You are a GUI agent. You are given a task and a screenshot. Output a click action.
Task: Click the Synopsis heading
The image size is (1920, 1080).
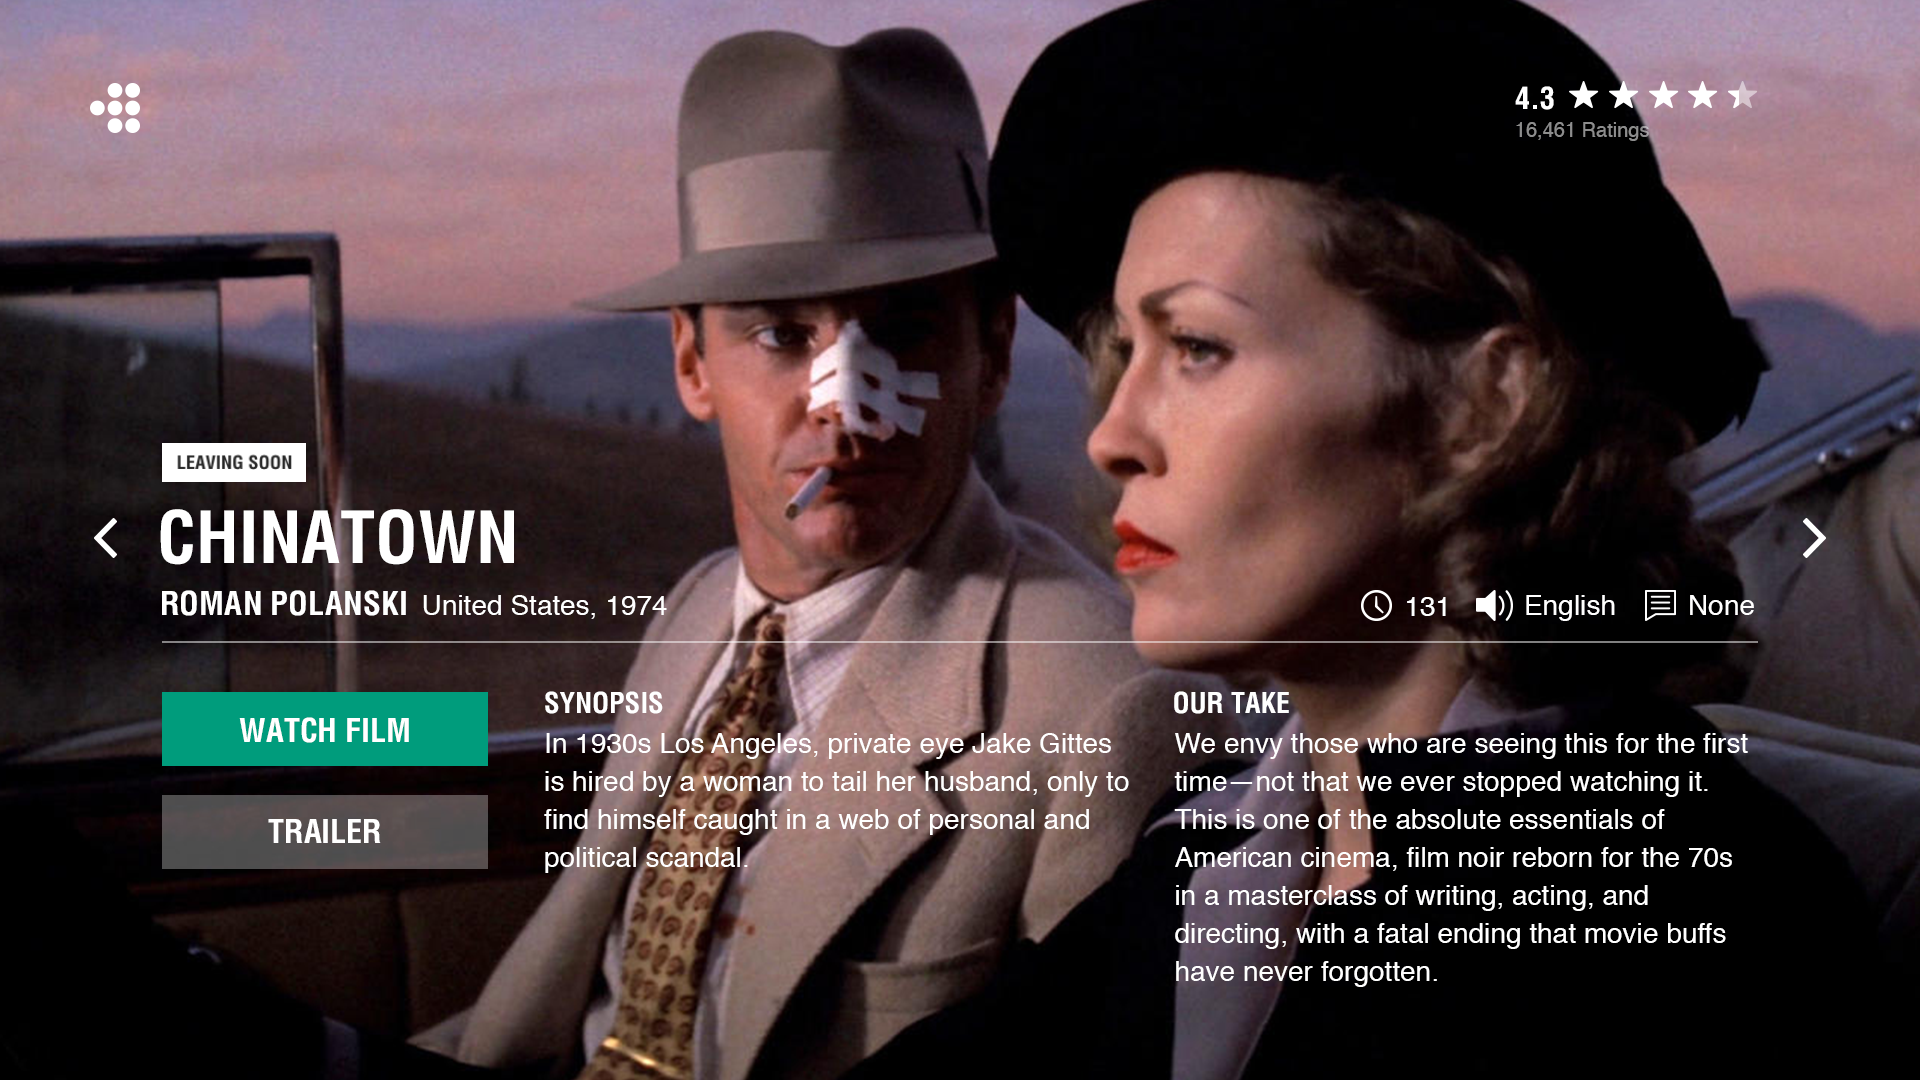pos(603,703)
